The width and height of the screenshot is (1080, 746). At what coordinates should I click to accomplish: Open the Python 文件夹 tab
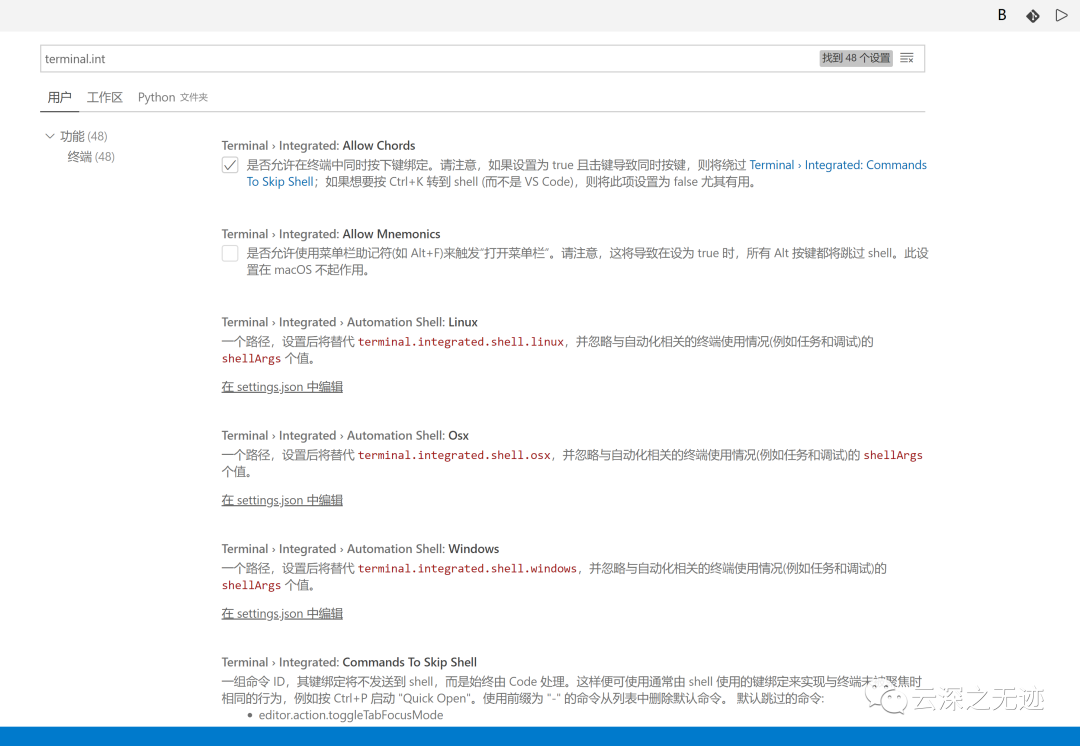172,97
